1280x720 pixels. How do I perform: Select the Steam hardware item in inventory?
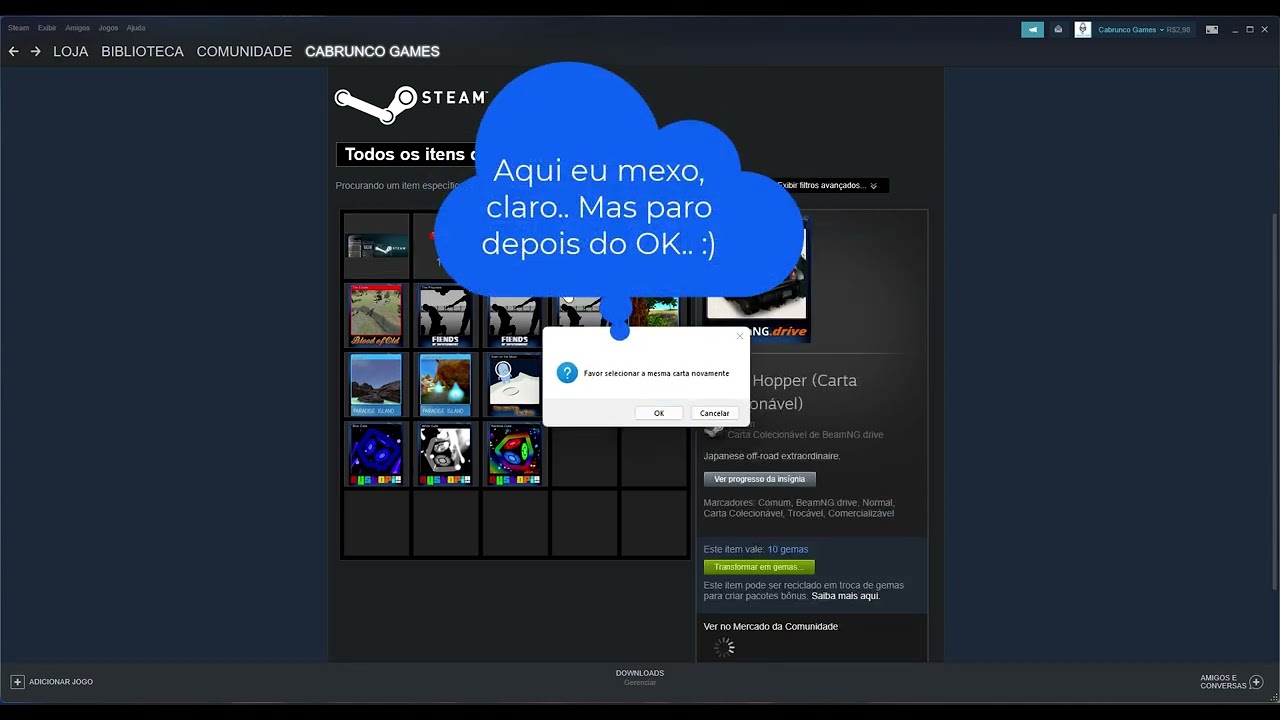pos(377,245)
